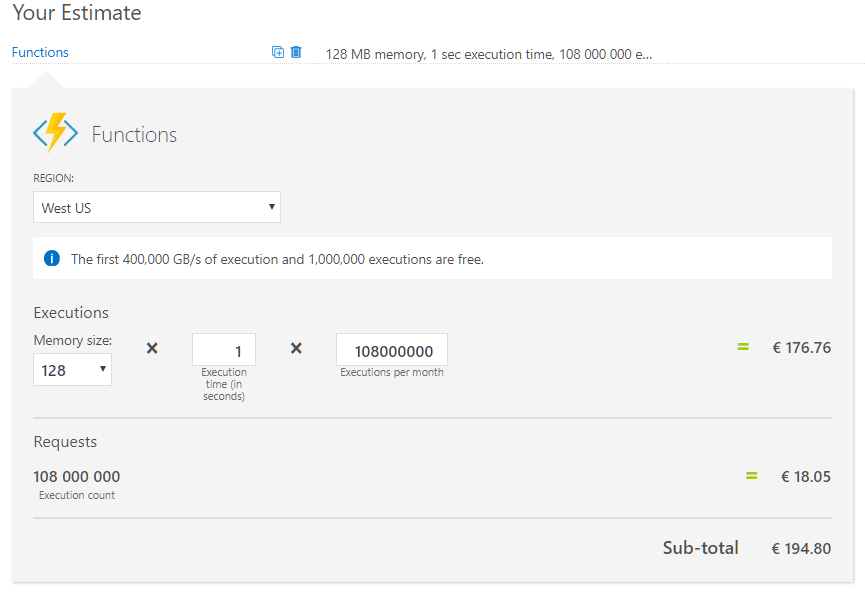Click the 'Your Estimate' heading
The height and width of the screenshot is (602, 865).
click(x=77, y=12)
